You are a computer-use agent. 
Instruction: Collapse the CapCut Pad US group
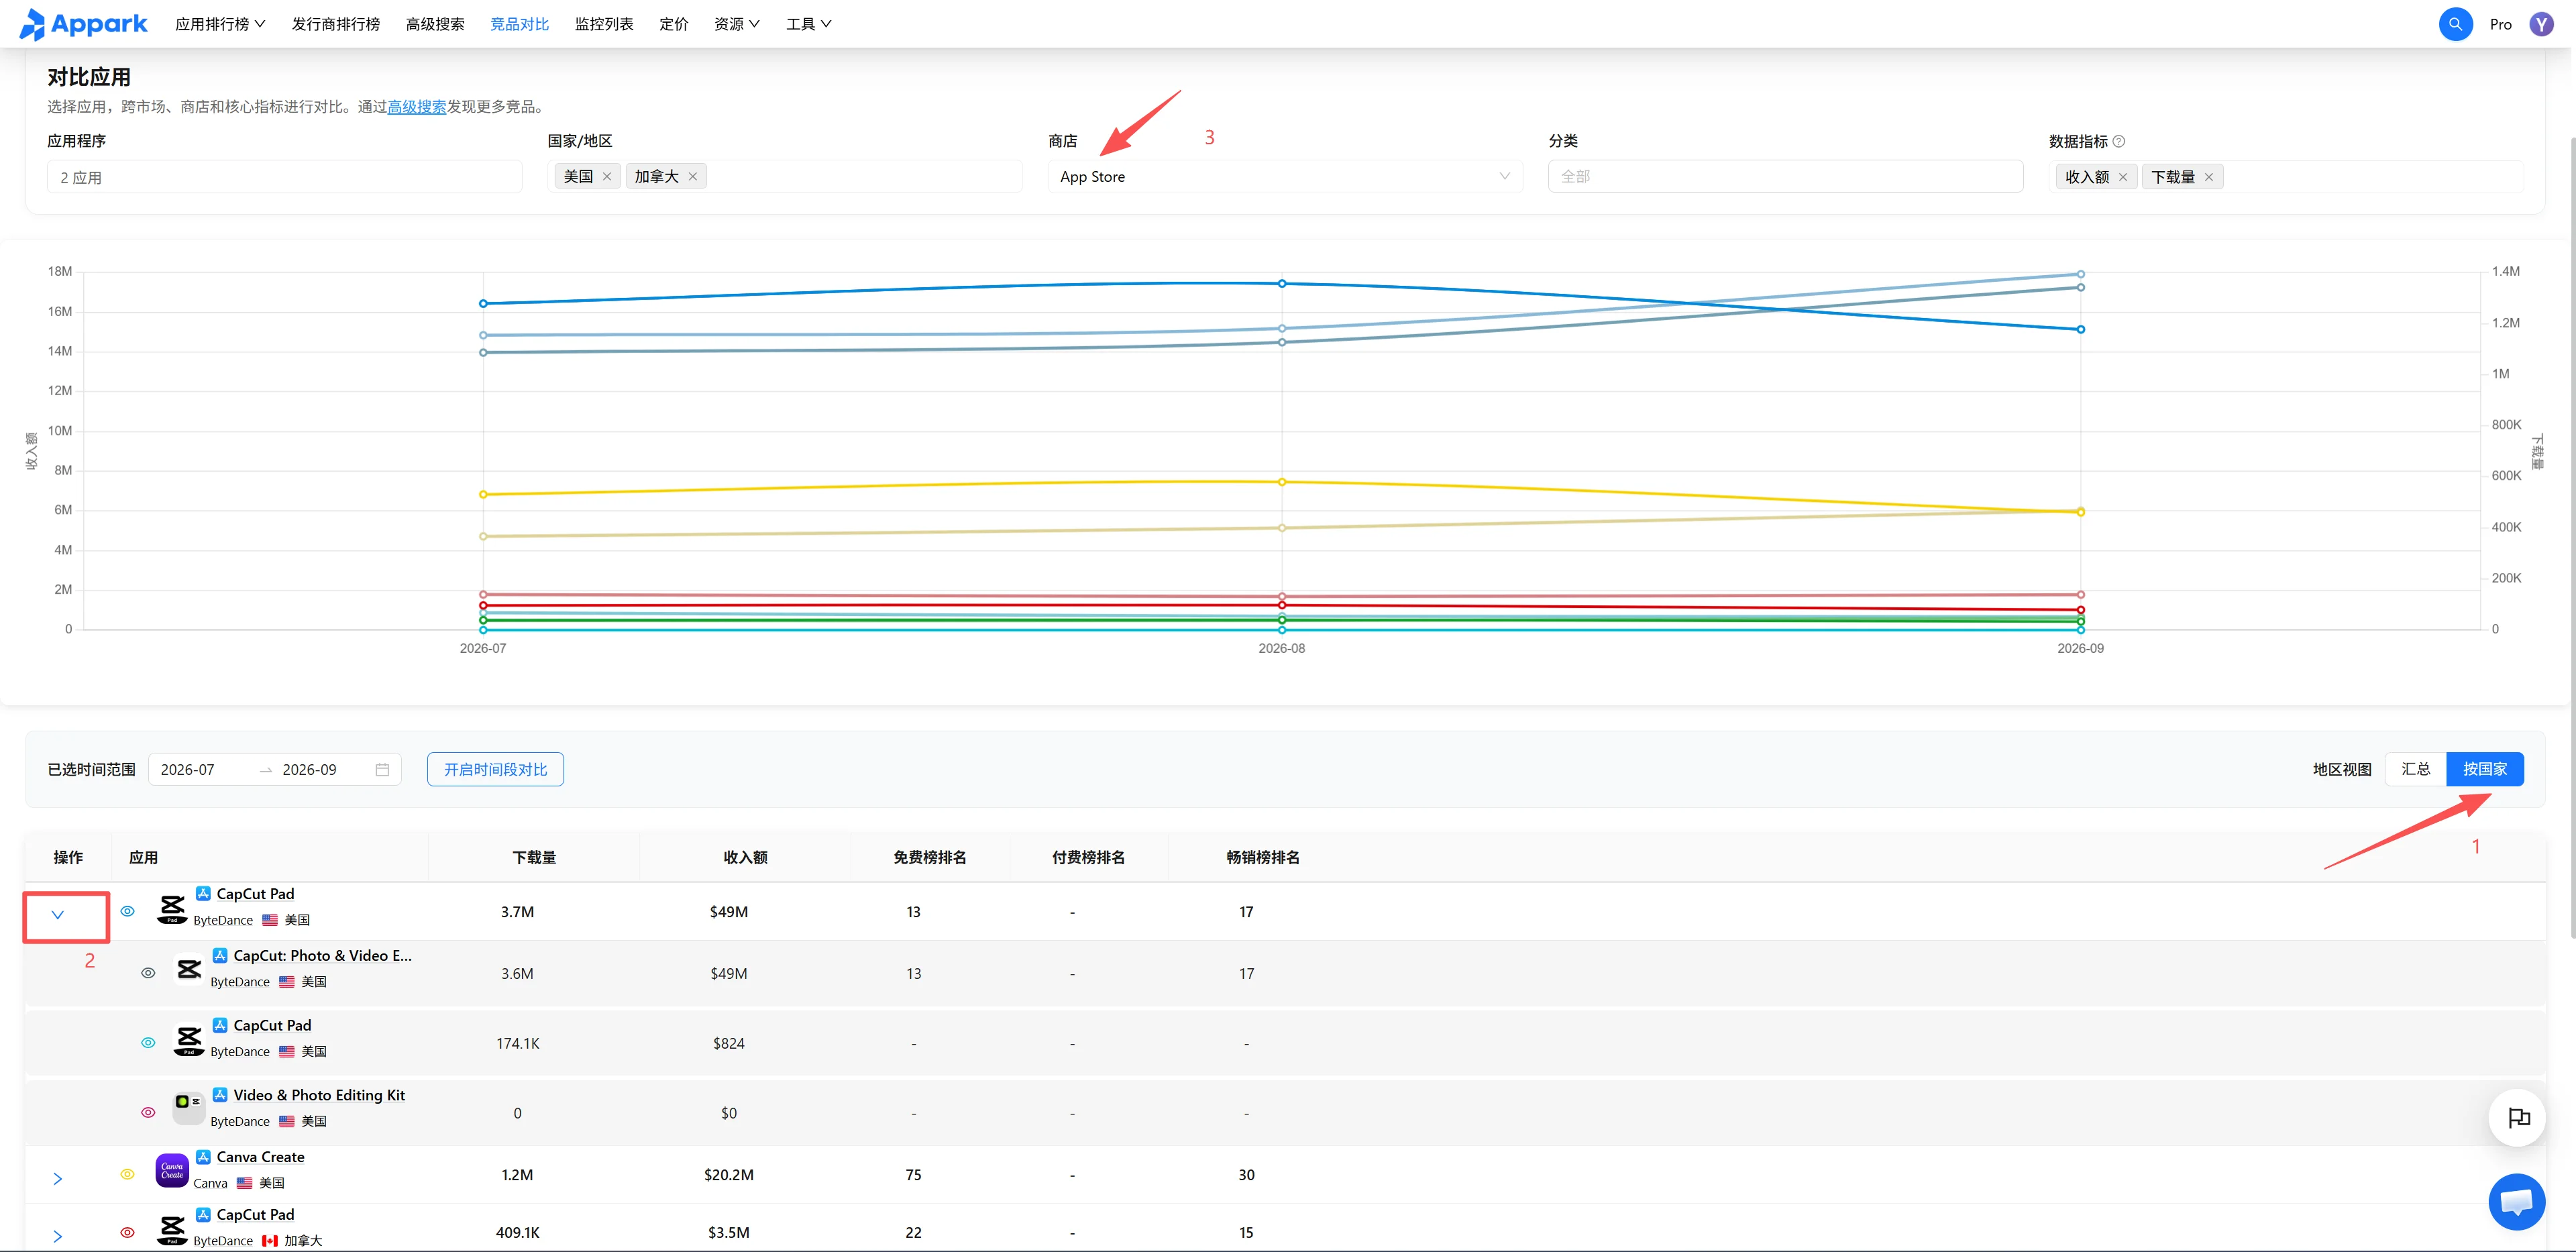58,915
